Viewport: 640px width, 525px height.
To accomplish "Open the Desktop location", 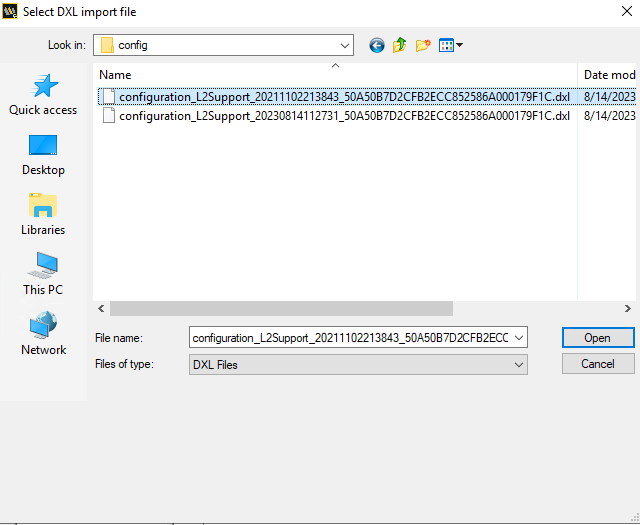I will (x=43, y=155).
